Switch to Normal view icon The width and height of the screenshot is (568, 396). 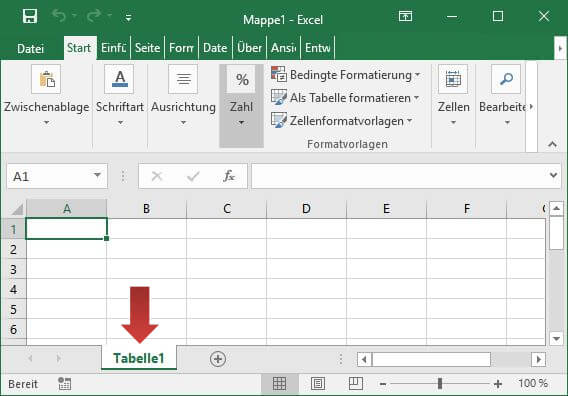[280, 384]
